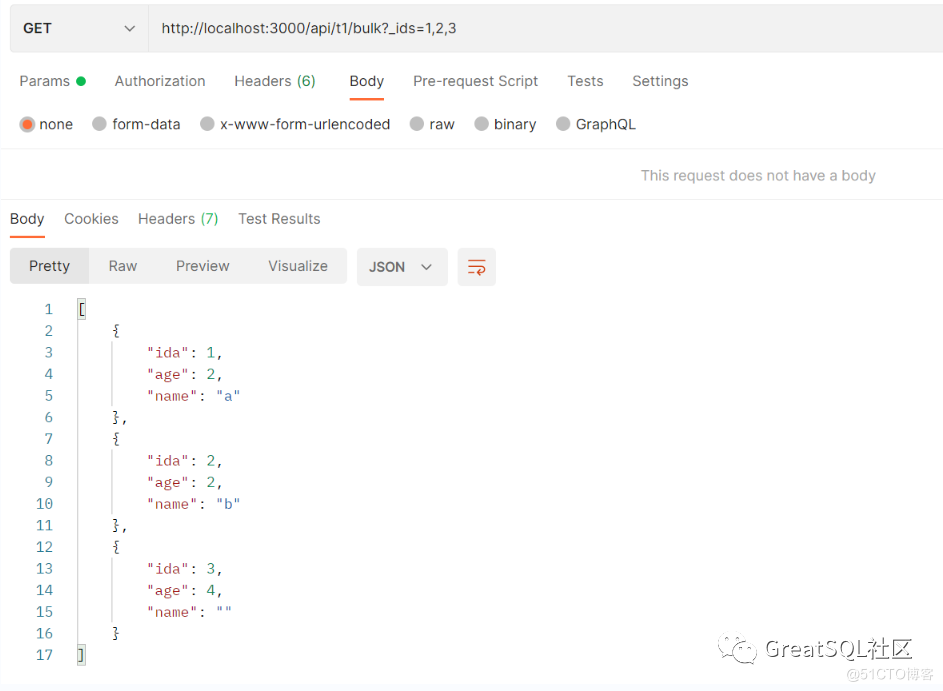Click the opening bracket on line 1
Viewport: 943px width, 691px height.
tap(82, 309)
